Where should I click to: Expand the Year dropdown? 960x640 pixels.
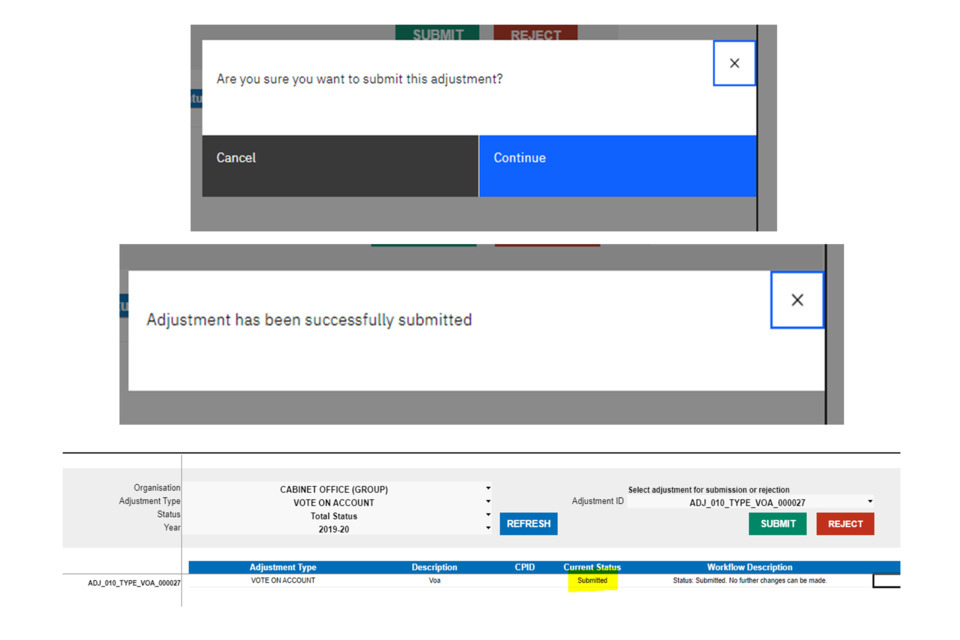point(488,528)
